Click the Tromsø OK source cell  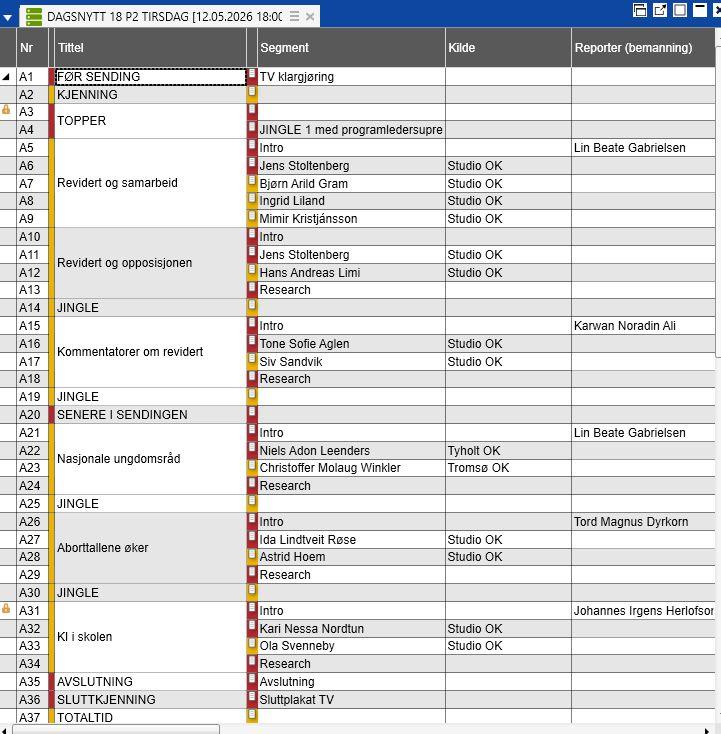pos(508,468)
